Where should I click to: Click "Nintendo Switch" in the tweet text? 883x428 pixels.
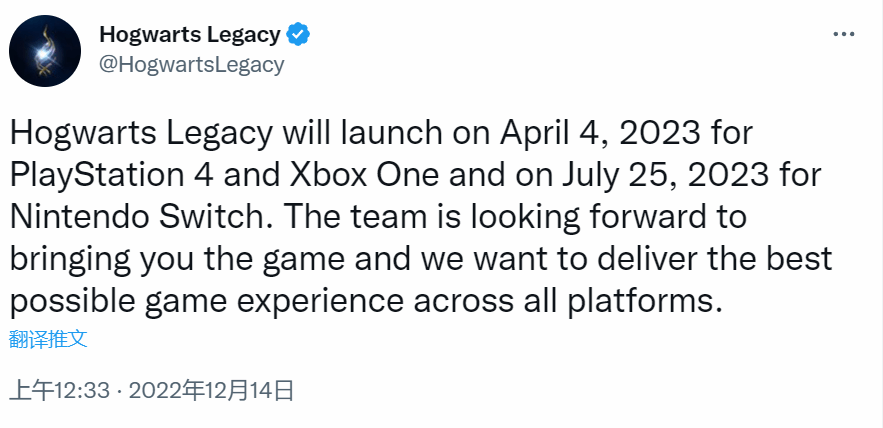click(137, 217)
